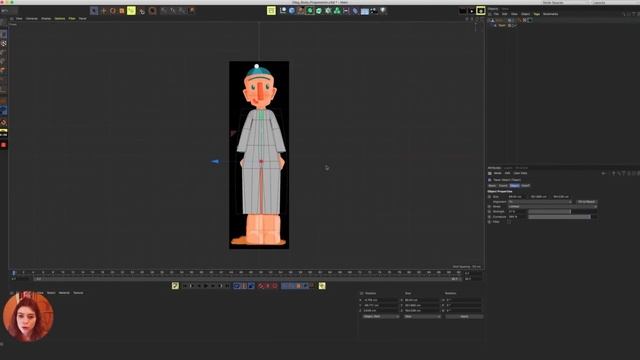
Task: Open the viewport Options menu
Action: [x=60, y=19]
